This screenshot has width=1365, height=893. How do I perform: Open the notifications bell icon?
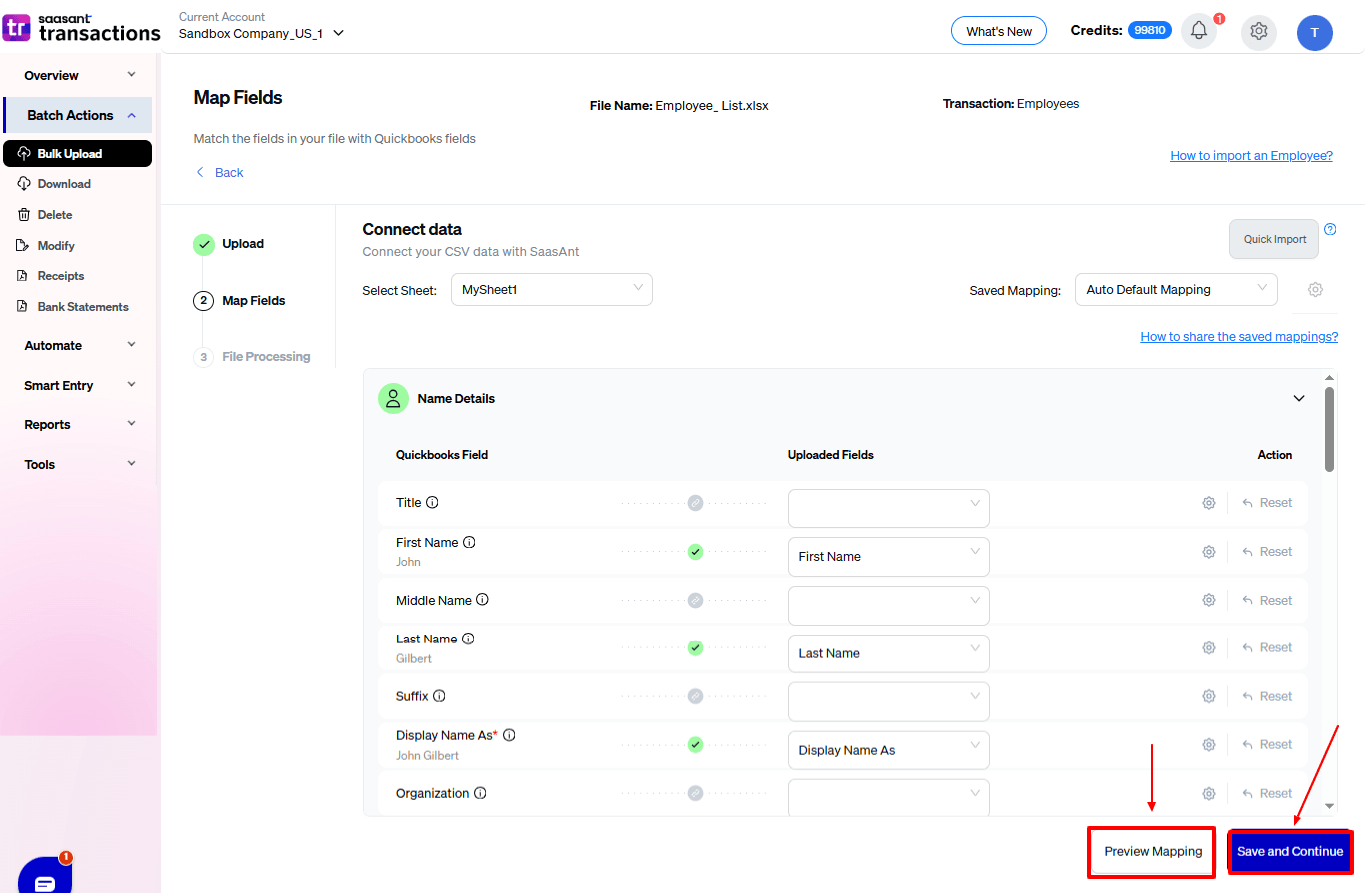click(x=1199, y=31)
